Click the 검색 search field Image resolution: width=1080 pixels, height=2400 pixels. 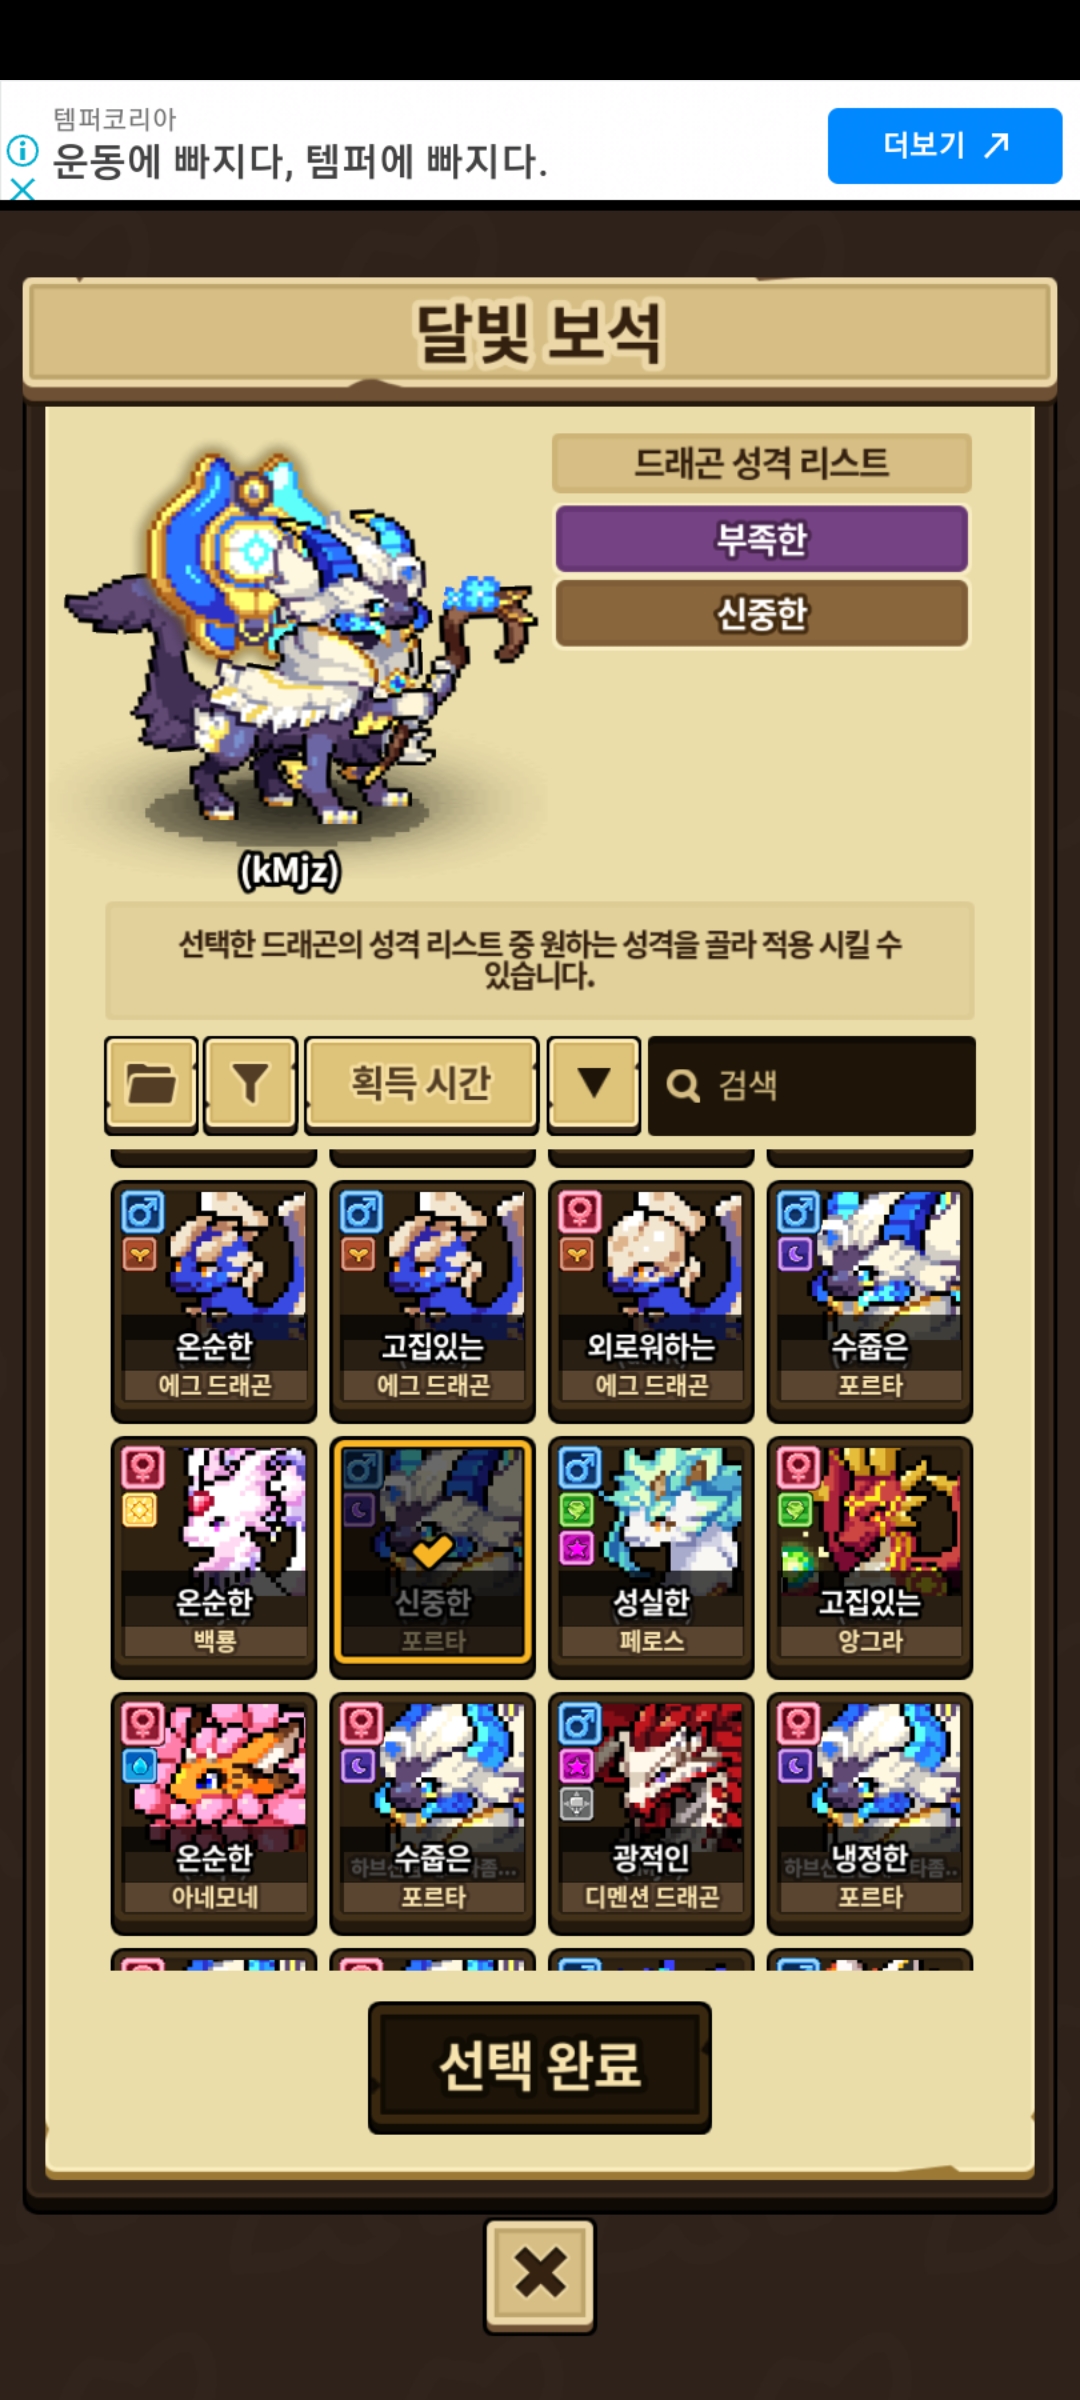click(811, 1086)
